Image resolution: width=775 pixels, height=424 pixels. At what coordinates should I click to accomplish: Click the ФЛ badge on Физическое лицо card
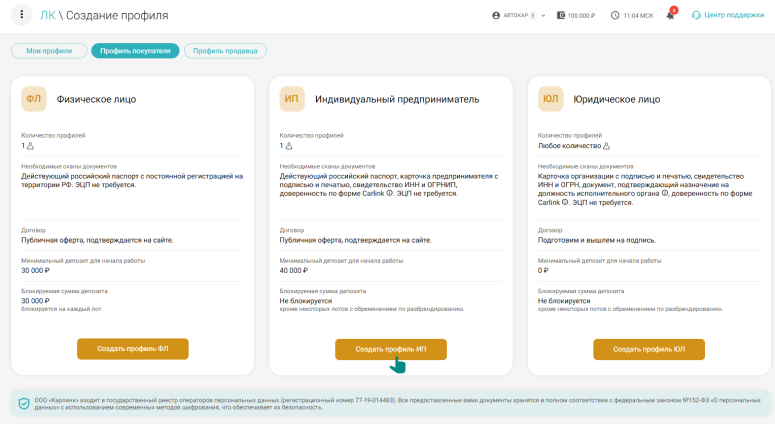tap(34, 99)
